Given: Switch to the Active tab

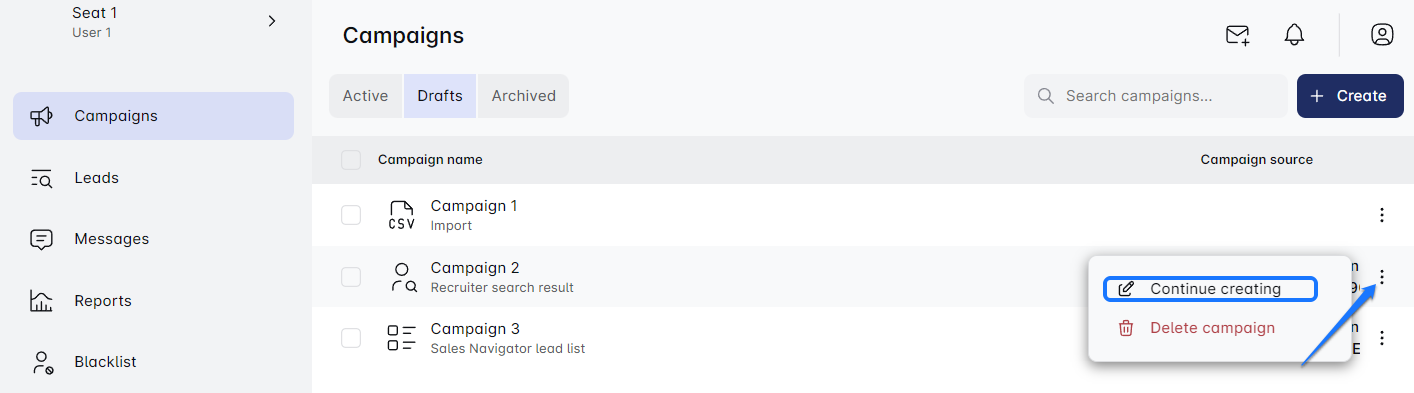Looking at the screenshot, I should [365, 96].
